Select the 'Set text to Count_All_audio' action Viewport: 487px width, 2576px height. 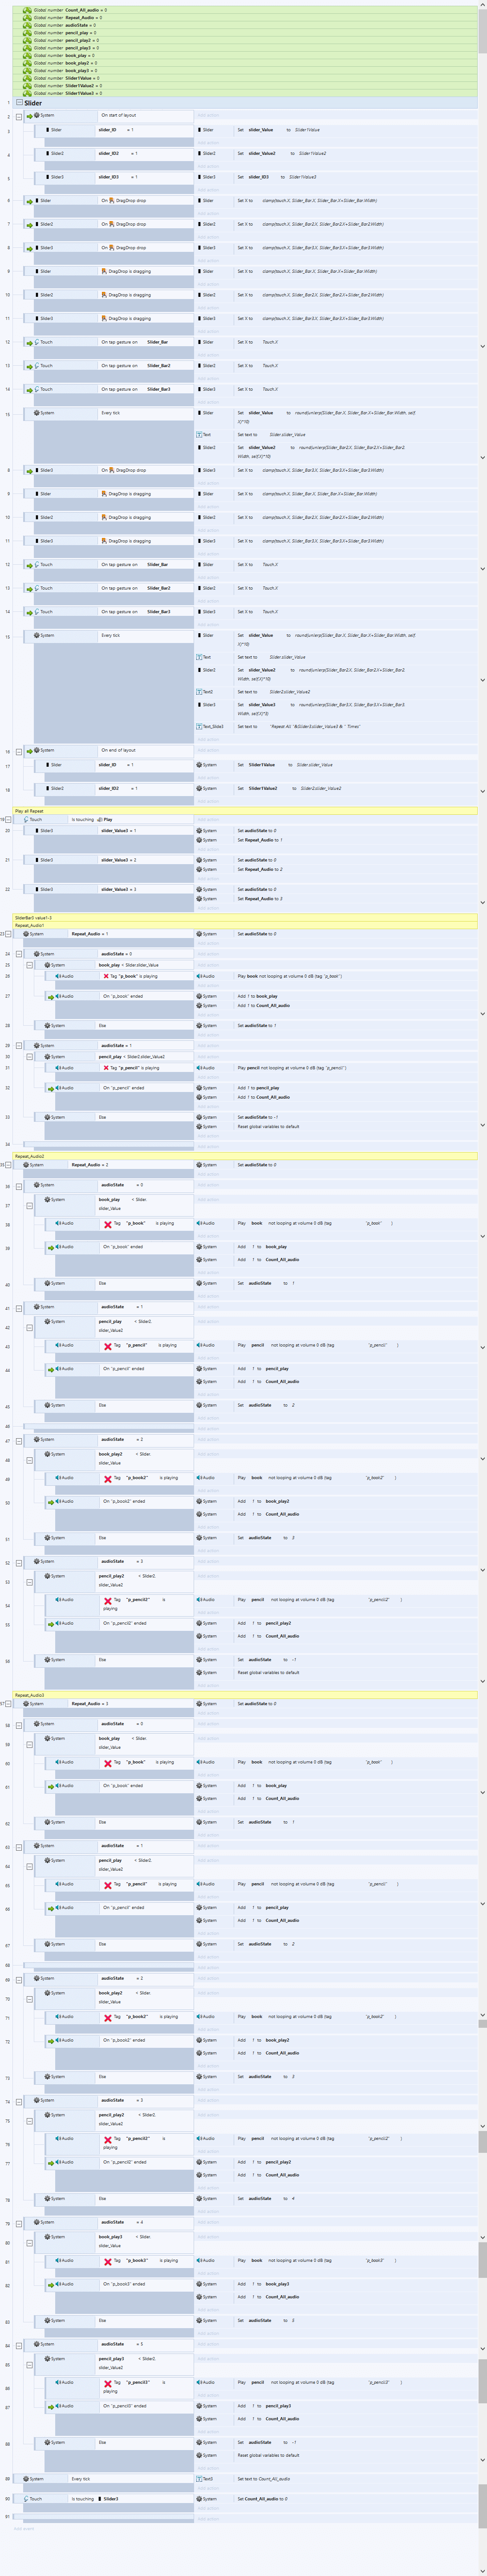(x=336, y=2479)
